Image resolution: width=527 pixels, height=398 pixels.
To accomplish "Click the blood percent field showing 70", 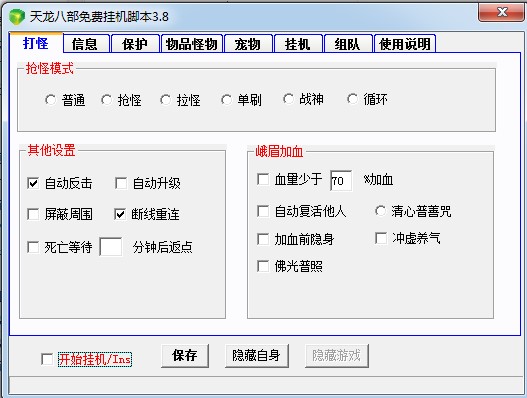I will click(x=341, y=181).
